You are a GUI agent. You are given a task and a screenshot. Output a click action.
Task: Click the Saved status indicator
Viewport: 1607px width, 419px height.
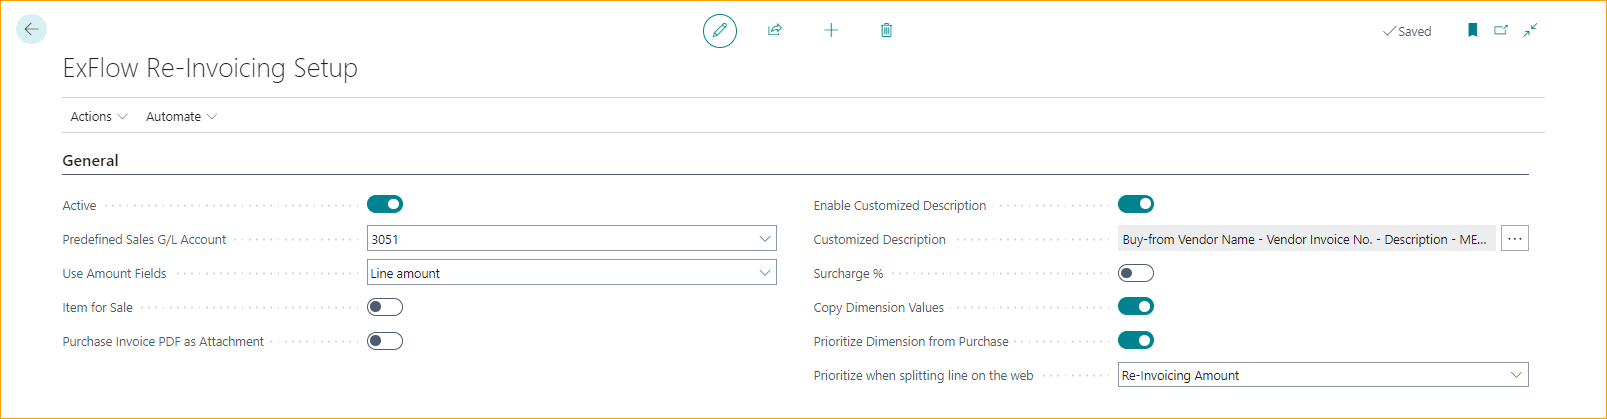coord(1407,31)
